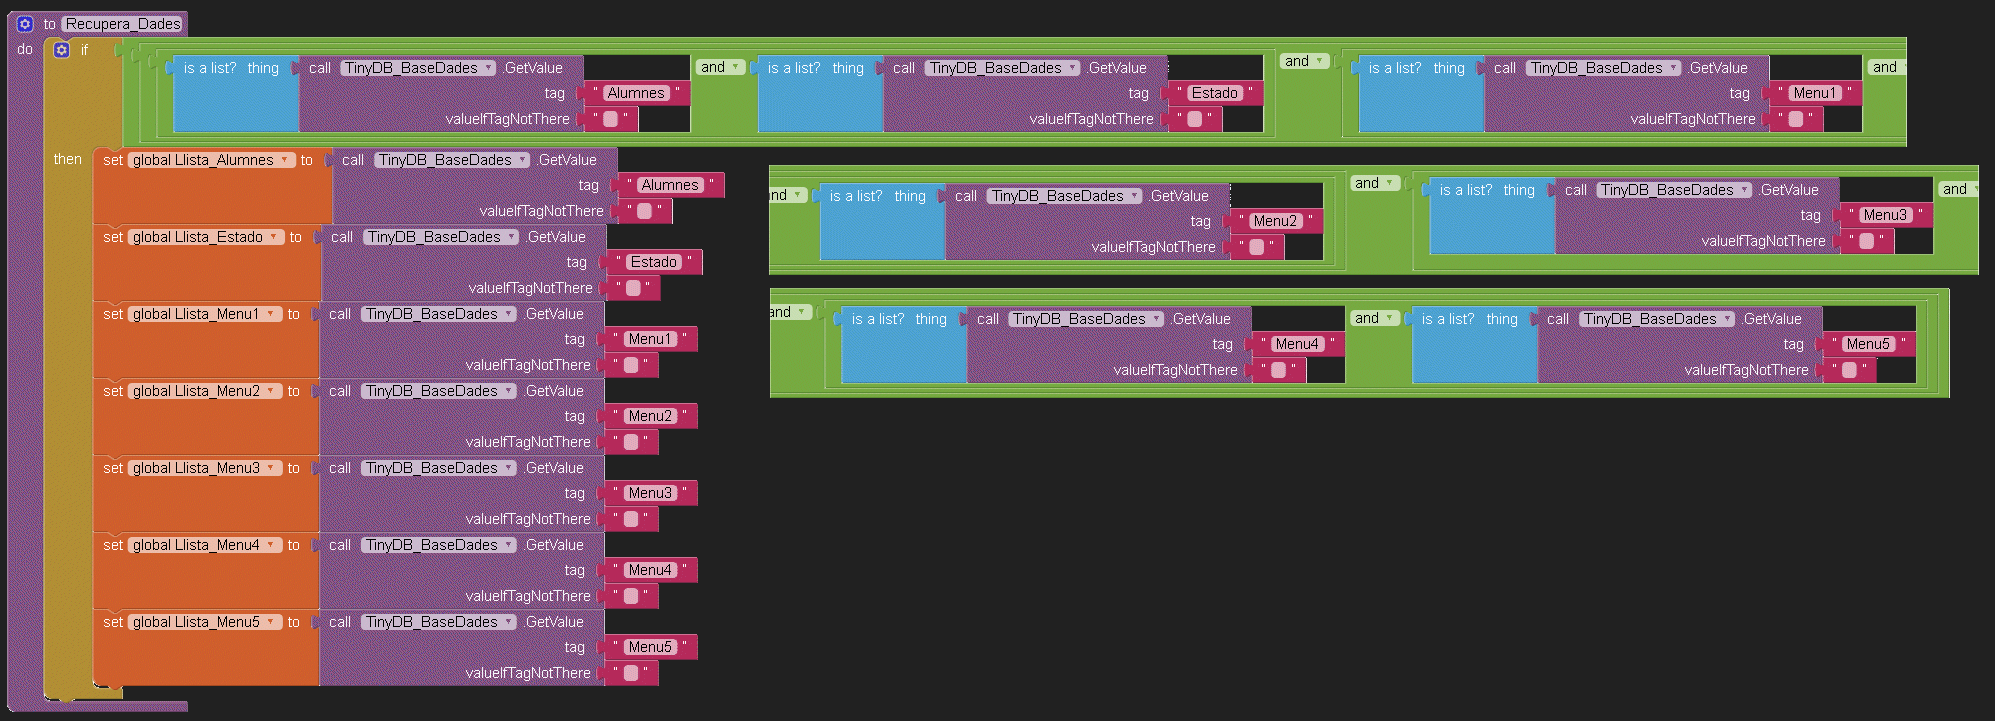The image size is (1995, 721).
Task: Edit Menu5 tag text in set Llista_Menu5 block
Action: point(650,647)
